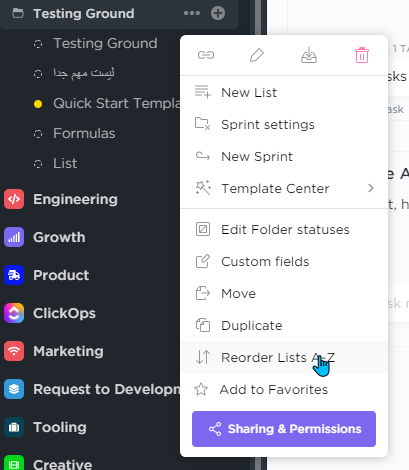Viewport: 409px width, 470px height.
Task: Click the Growth bar-chart space icon
Action: (x=14, y=237)
